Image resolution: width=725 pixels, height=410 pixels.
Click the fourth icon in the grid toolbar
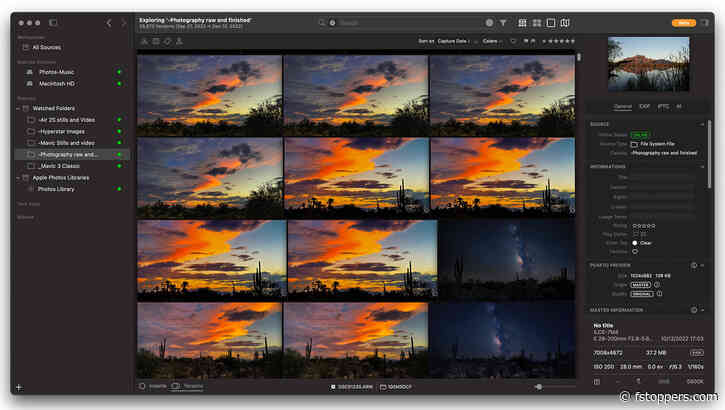pos(179,42)
